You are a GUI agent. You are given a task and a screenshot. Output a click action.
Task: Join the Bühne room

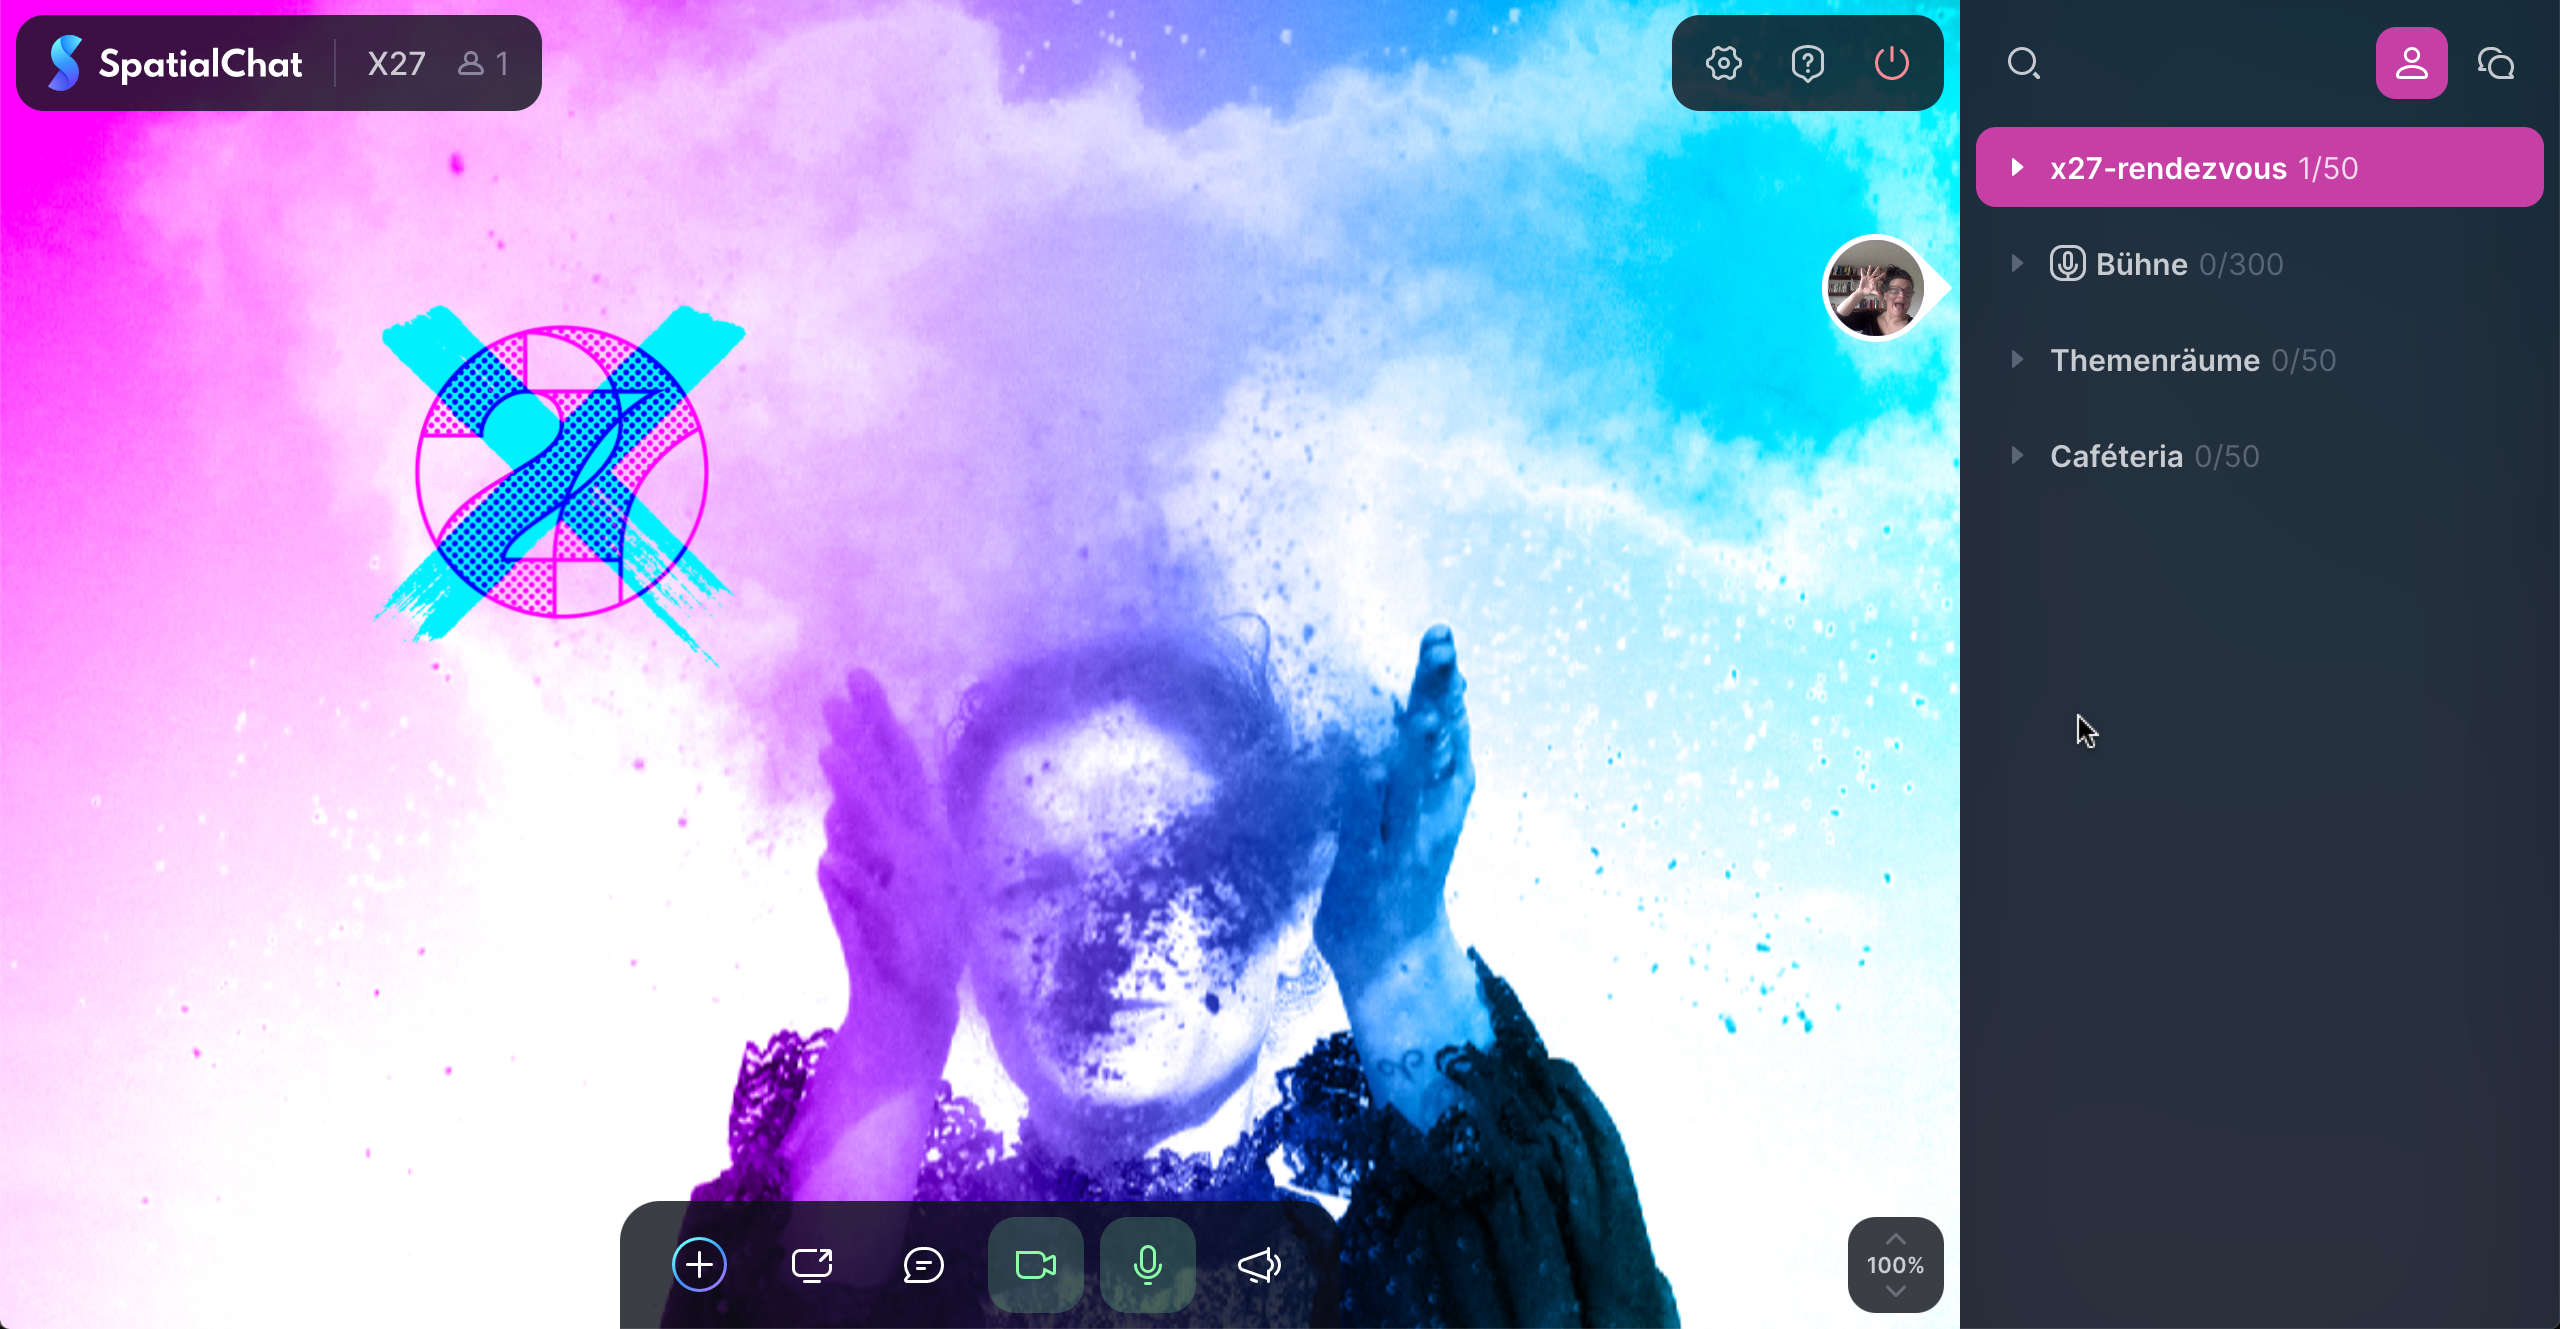(2259, 263)
